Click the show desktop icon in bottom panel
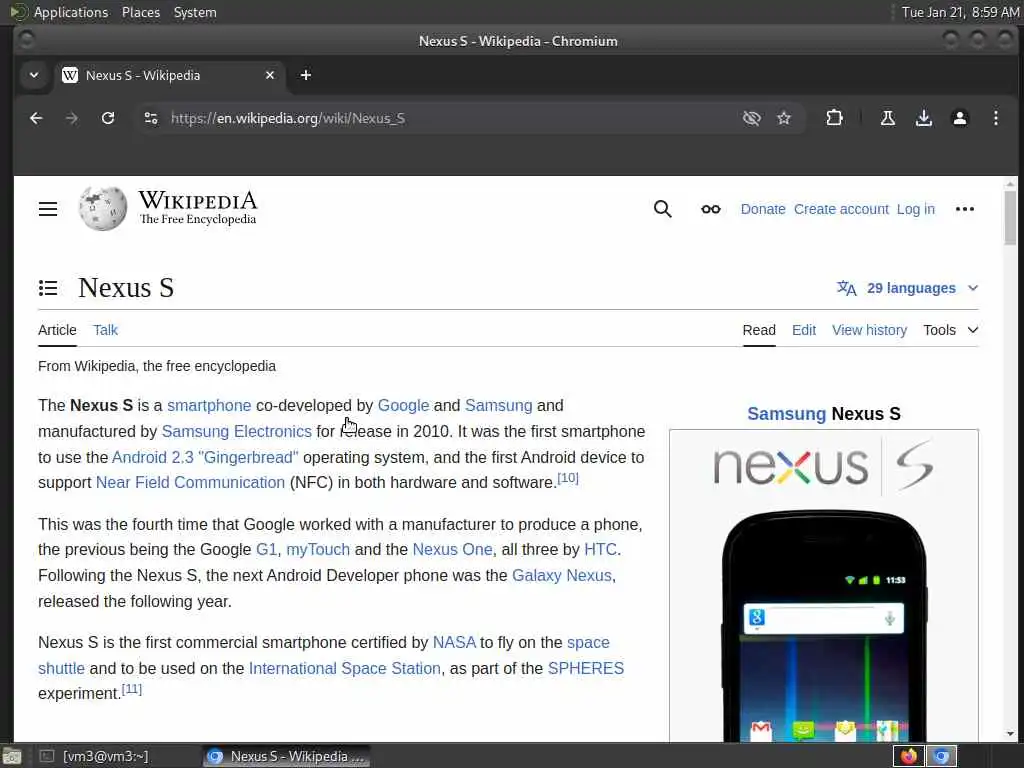This screenshot has height=768, width=1024. (12, 757)
